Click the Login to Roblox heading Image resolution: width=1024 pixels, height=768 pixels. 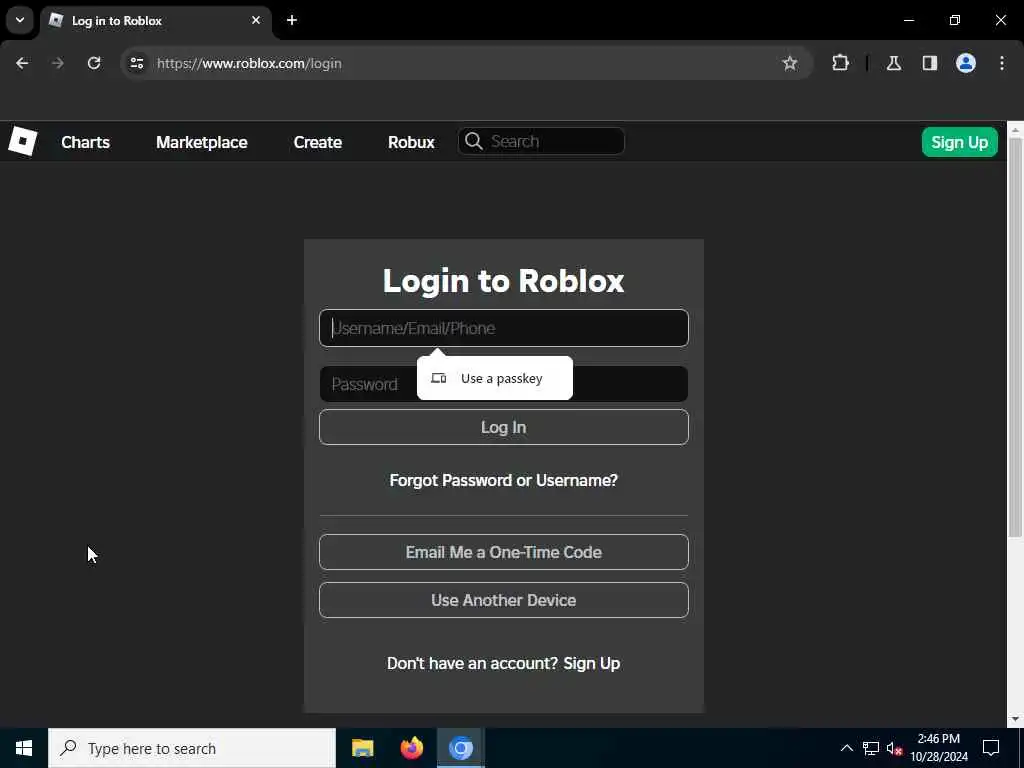click(504, 281)
